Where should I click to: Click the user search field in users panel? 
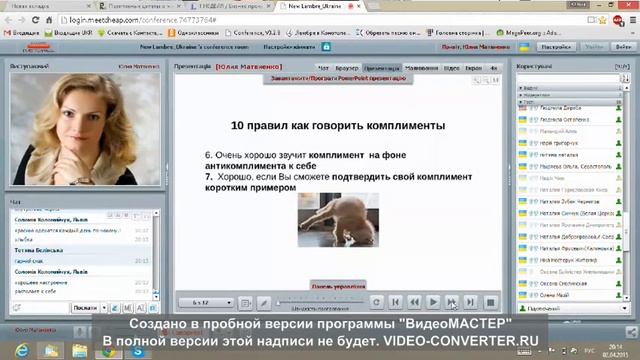(568, 78)
